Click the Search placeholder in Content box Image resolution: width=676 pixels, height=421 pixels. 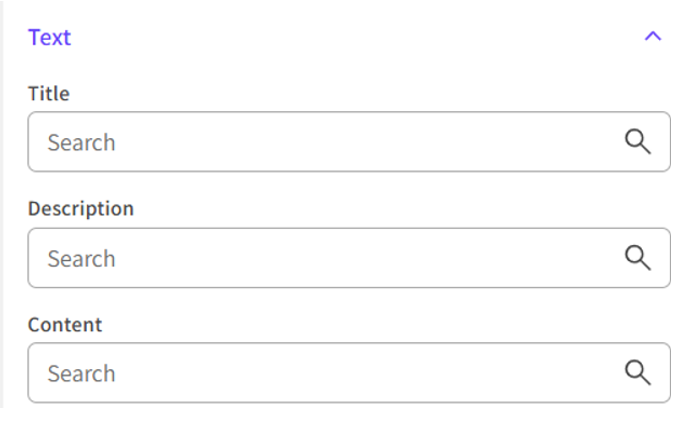coord(81,373)
